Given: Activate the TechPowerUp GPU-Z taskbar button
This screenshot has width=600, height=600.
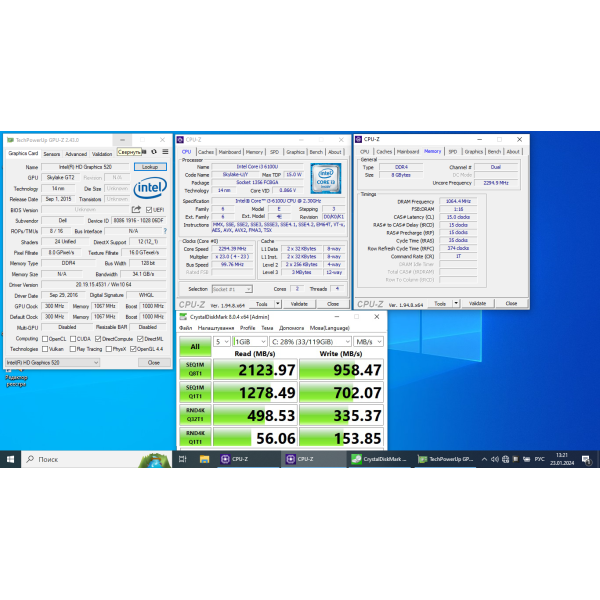Looking at the screenshot, I should point(446,459).
